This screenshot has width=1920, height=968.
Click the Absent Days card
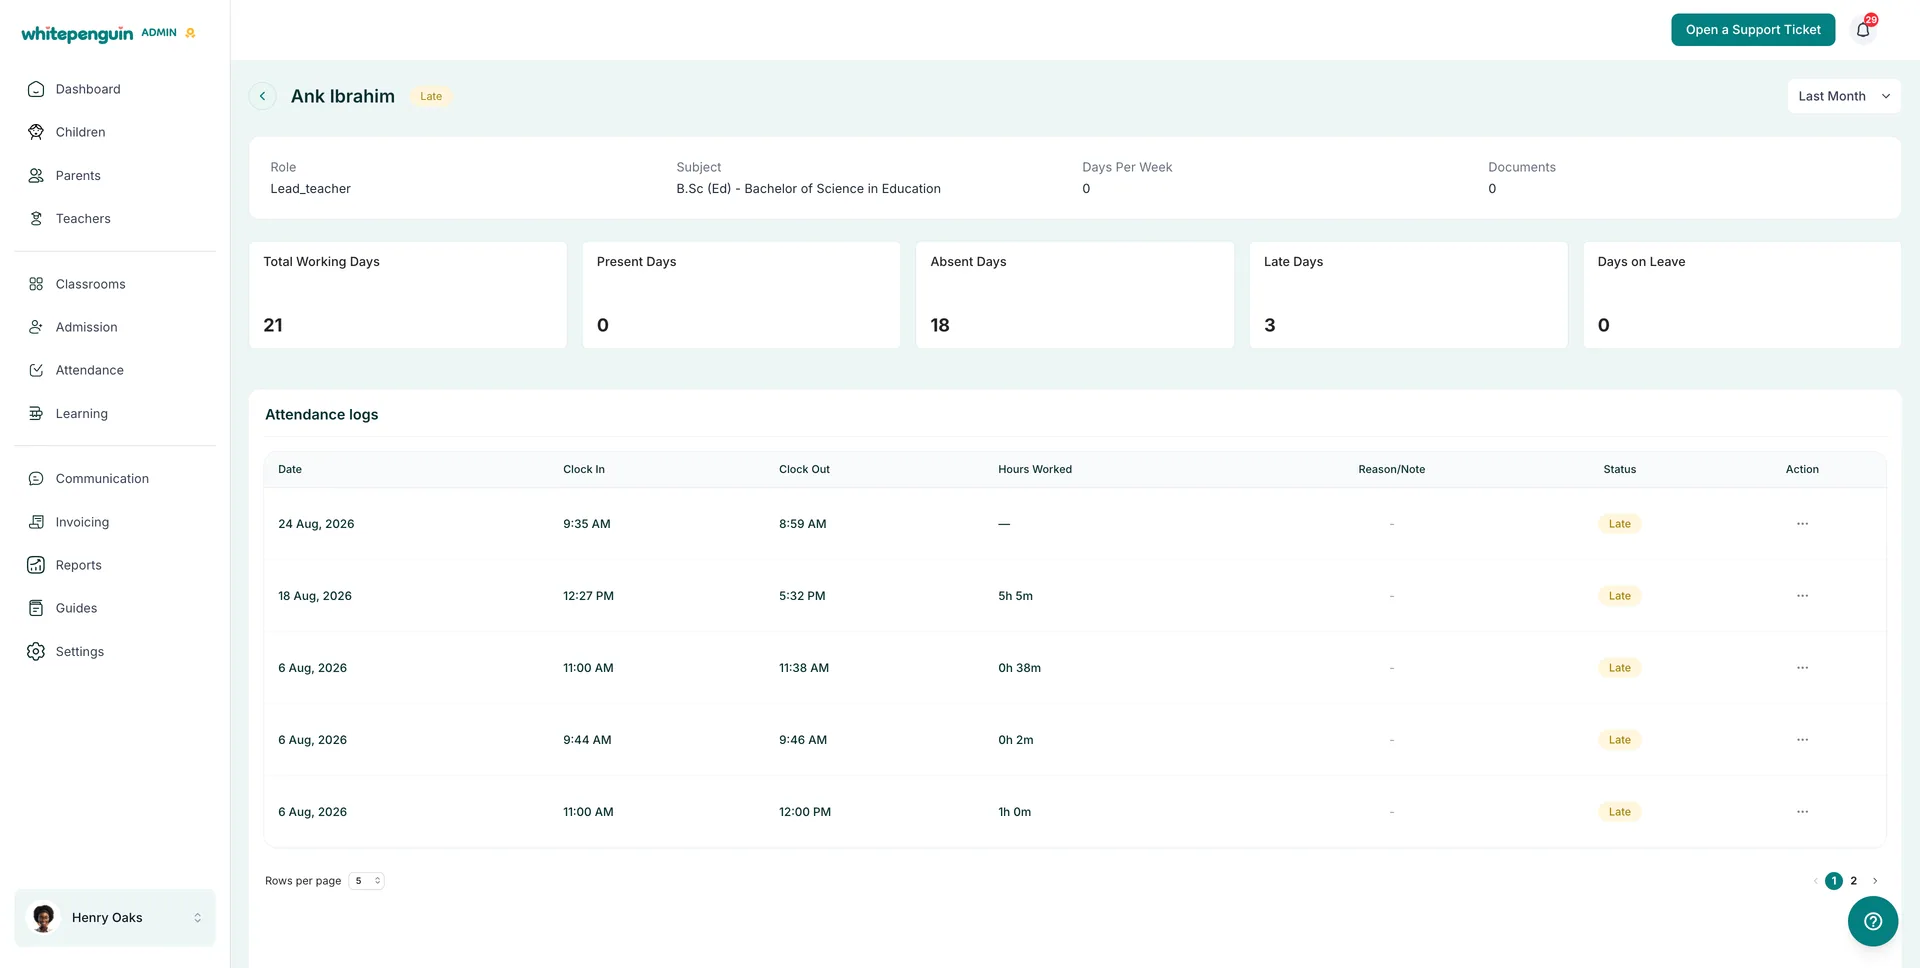(x=1075, y=295)
